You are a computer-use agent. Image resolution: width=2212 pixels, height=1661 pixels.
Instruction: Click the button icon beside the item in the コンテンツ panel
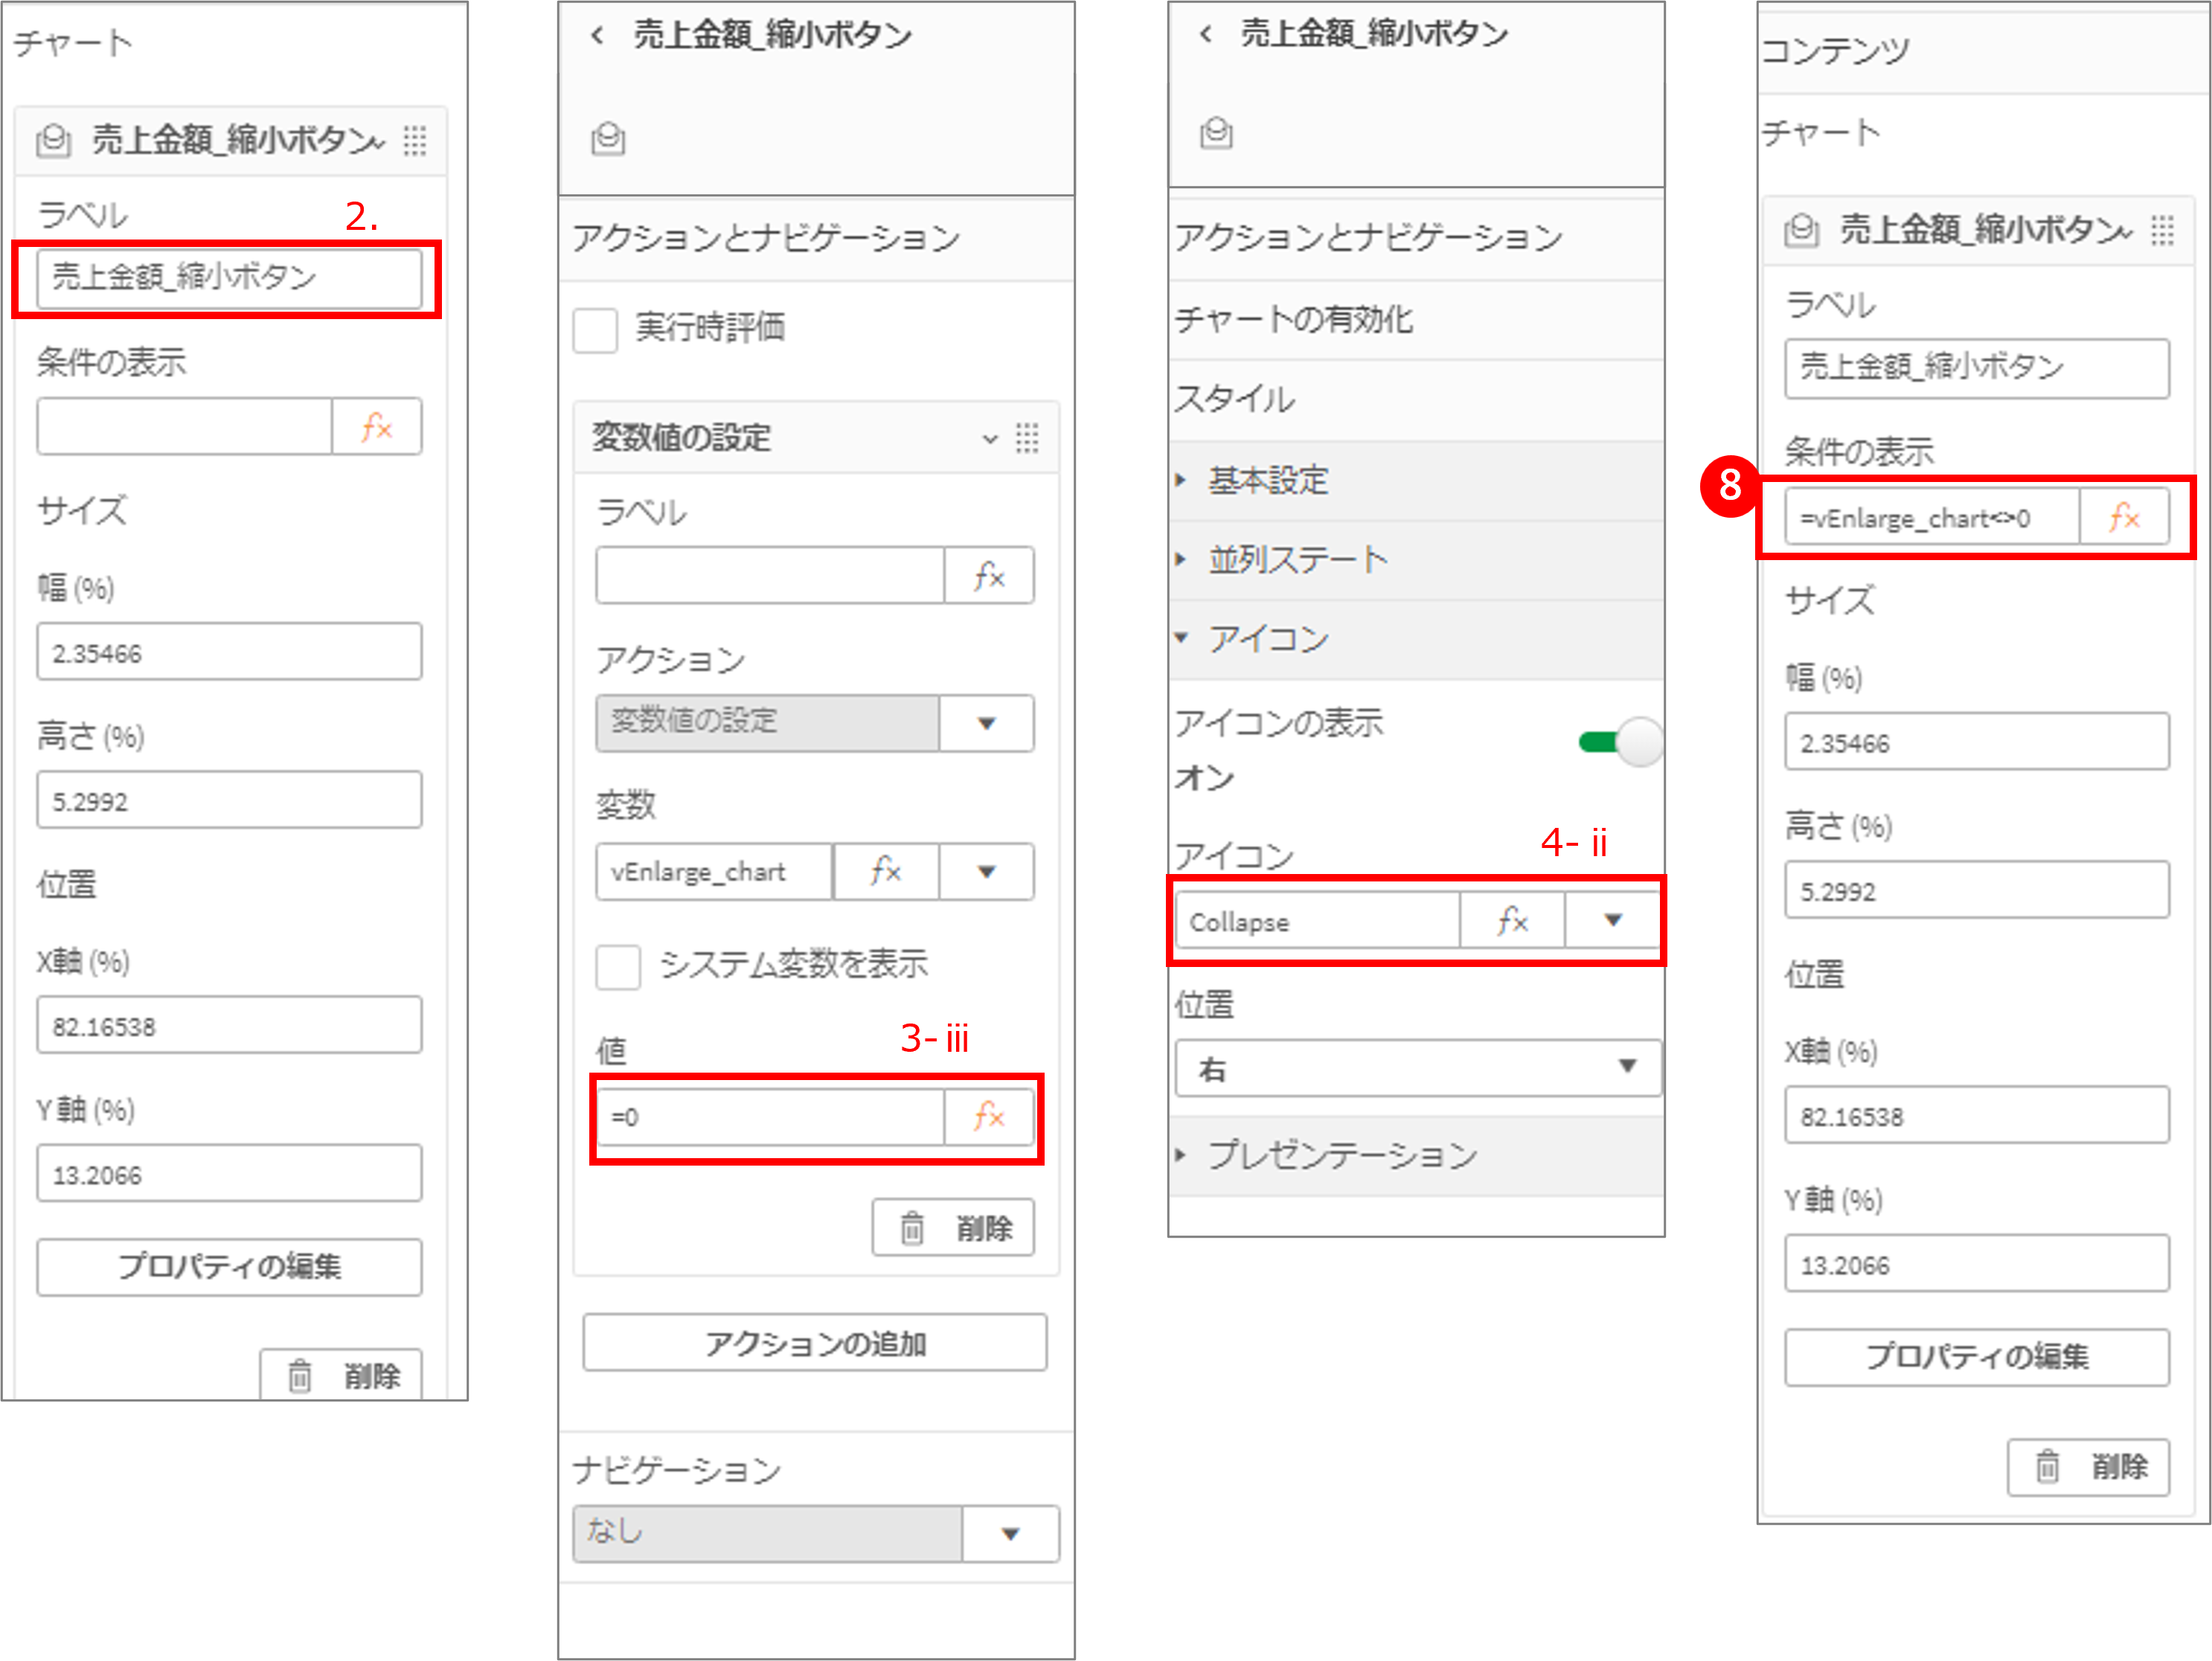[x=1802, y=230]
